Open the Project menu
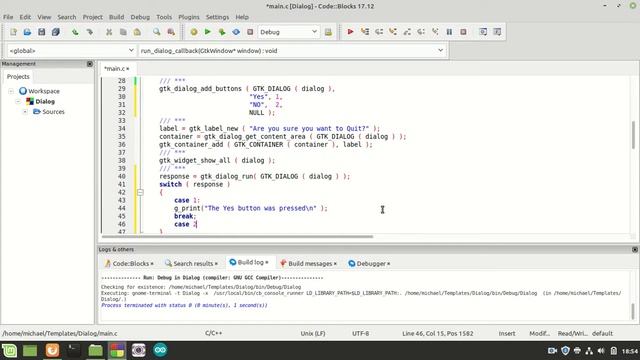640x360 pixels. click(x=93, y=17)
